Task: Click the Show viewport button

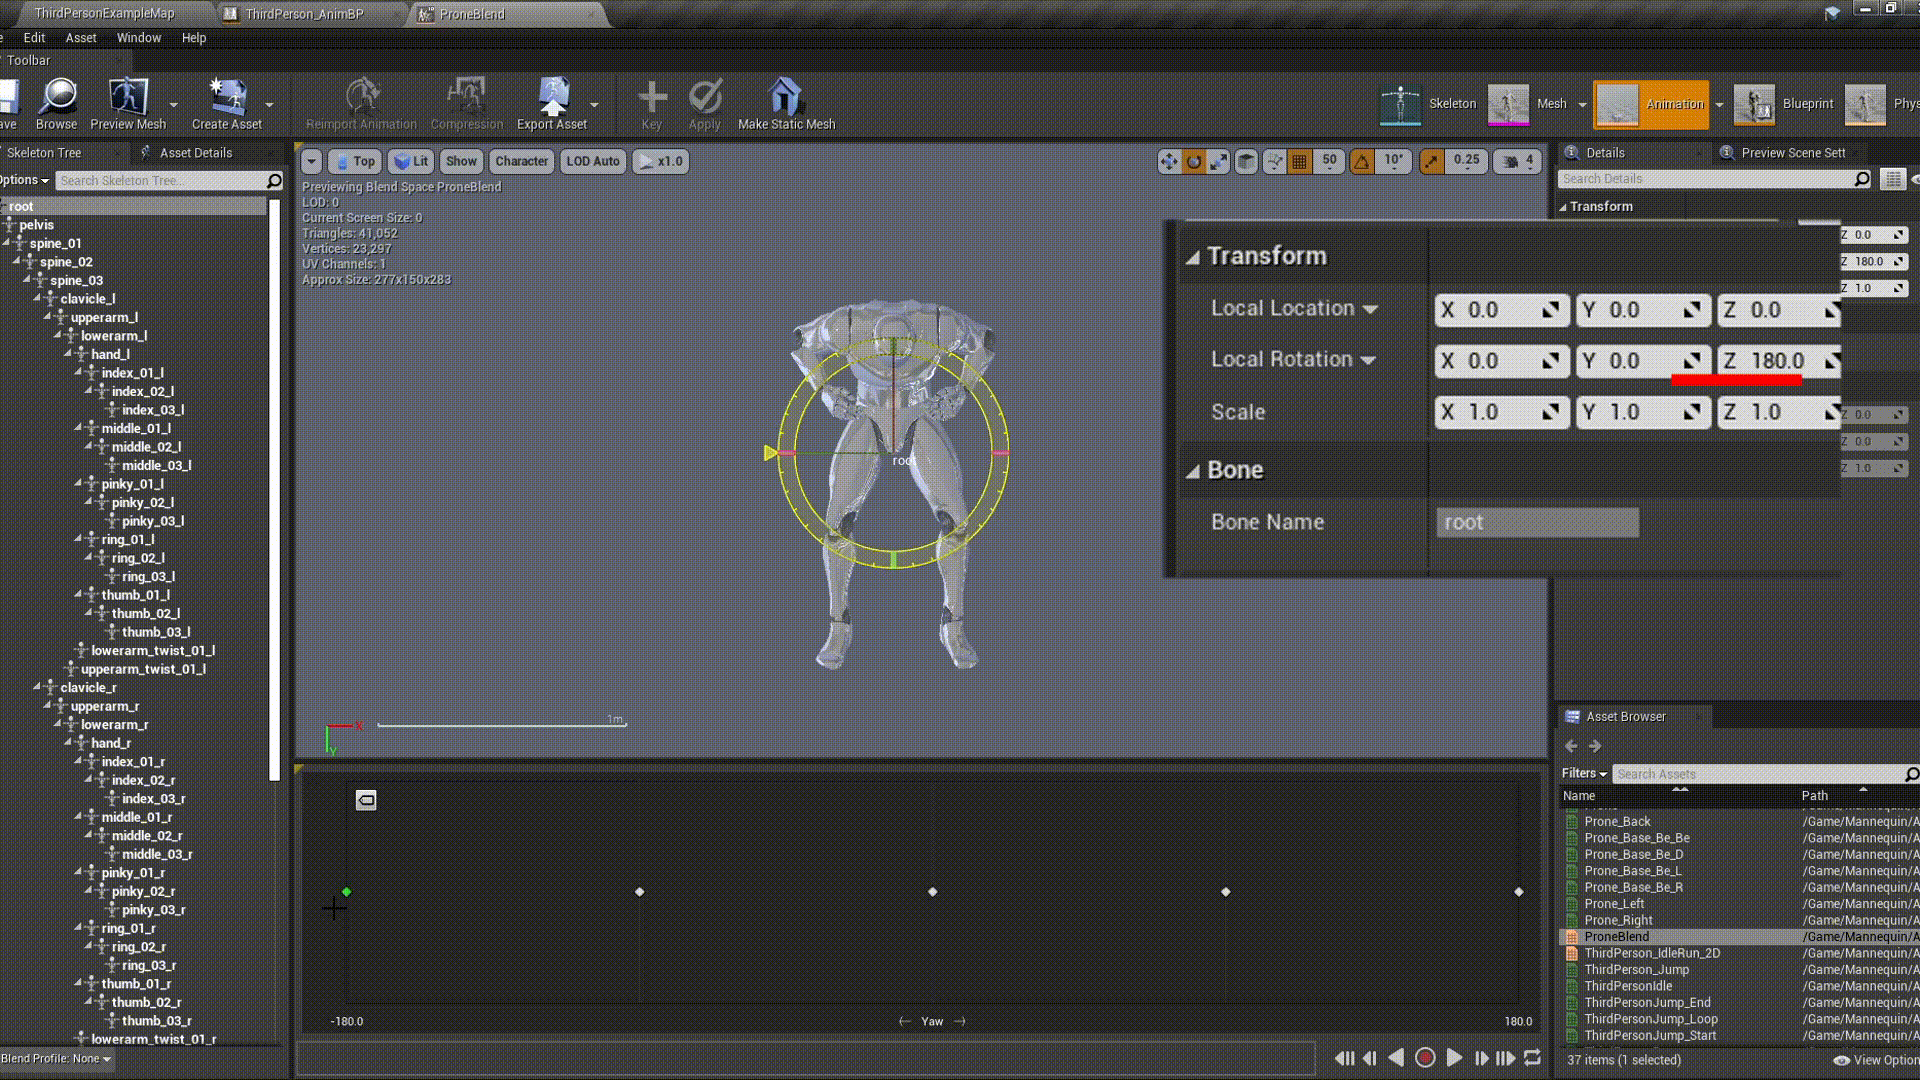Action: point(461,161)
